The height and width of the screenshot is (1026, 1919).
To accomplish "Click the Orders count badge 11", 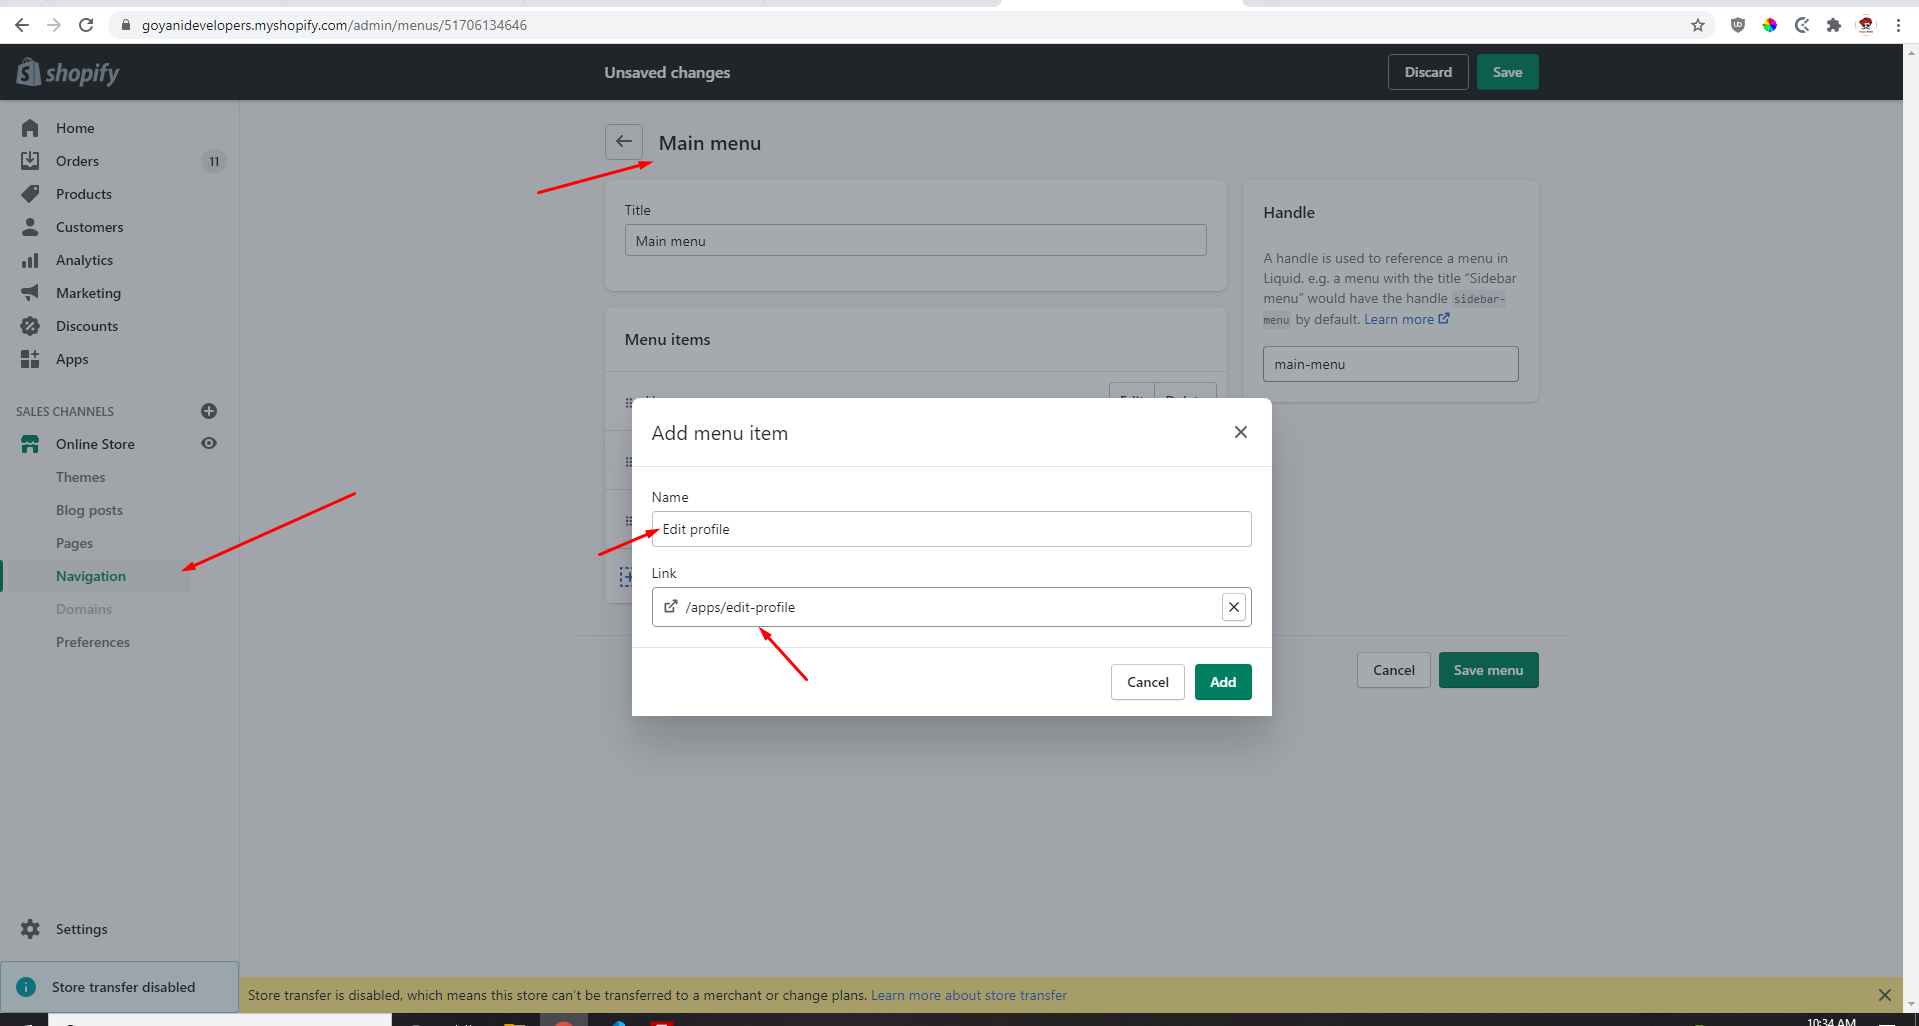I will pyautogui.click(x=214, y=161).
